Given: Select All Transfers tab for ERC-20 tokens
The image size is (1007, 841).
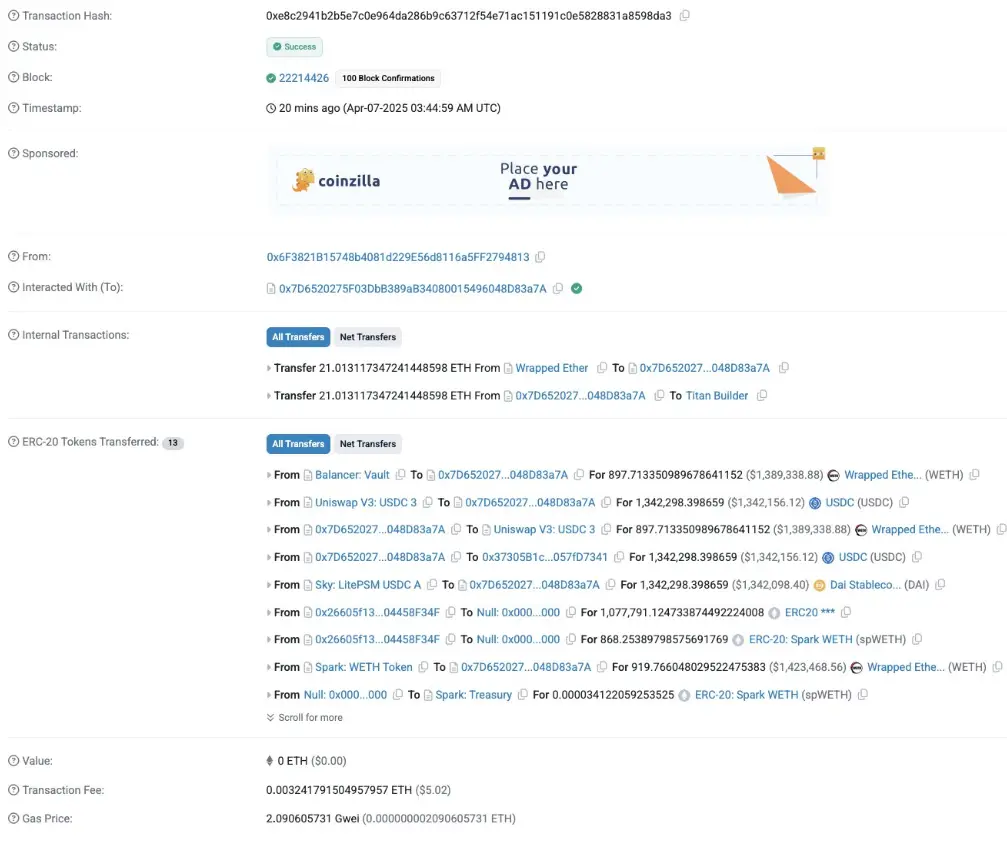Looking at the screenshot, I should 298,444.
